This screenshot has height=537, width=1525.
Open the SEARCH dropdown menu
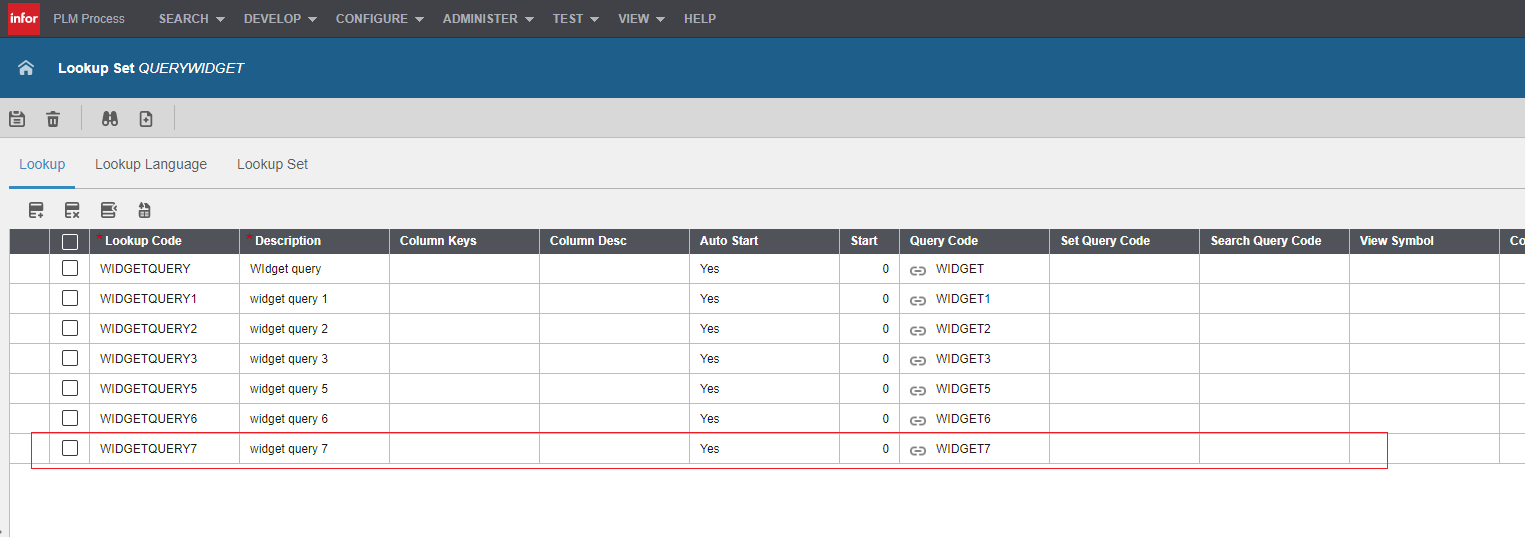point(191,19)
